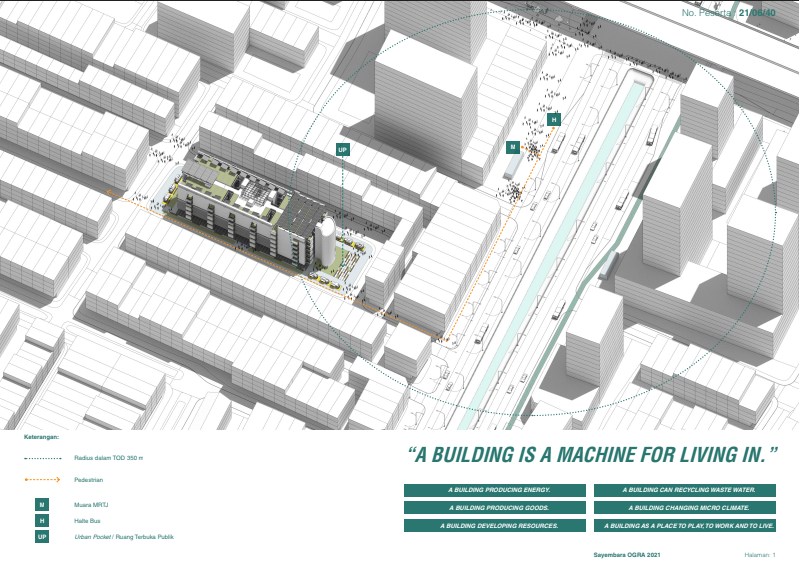This screenshot has height=567, width=799.
Task: Click the 'A BUILDING IS A MACHINE' headline
Action: point(594,455)
